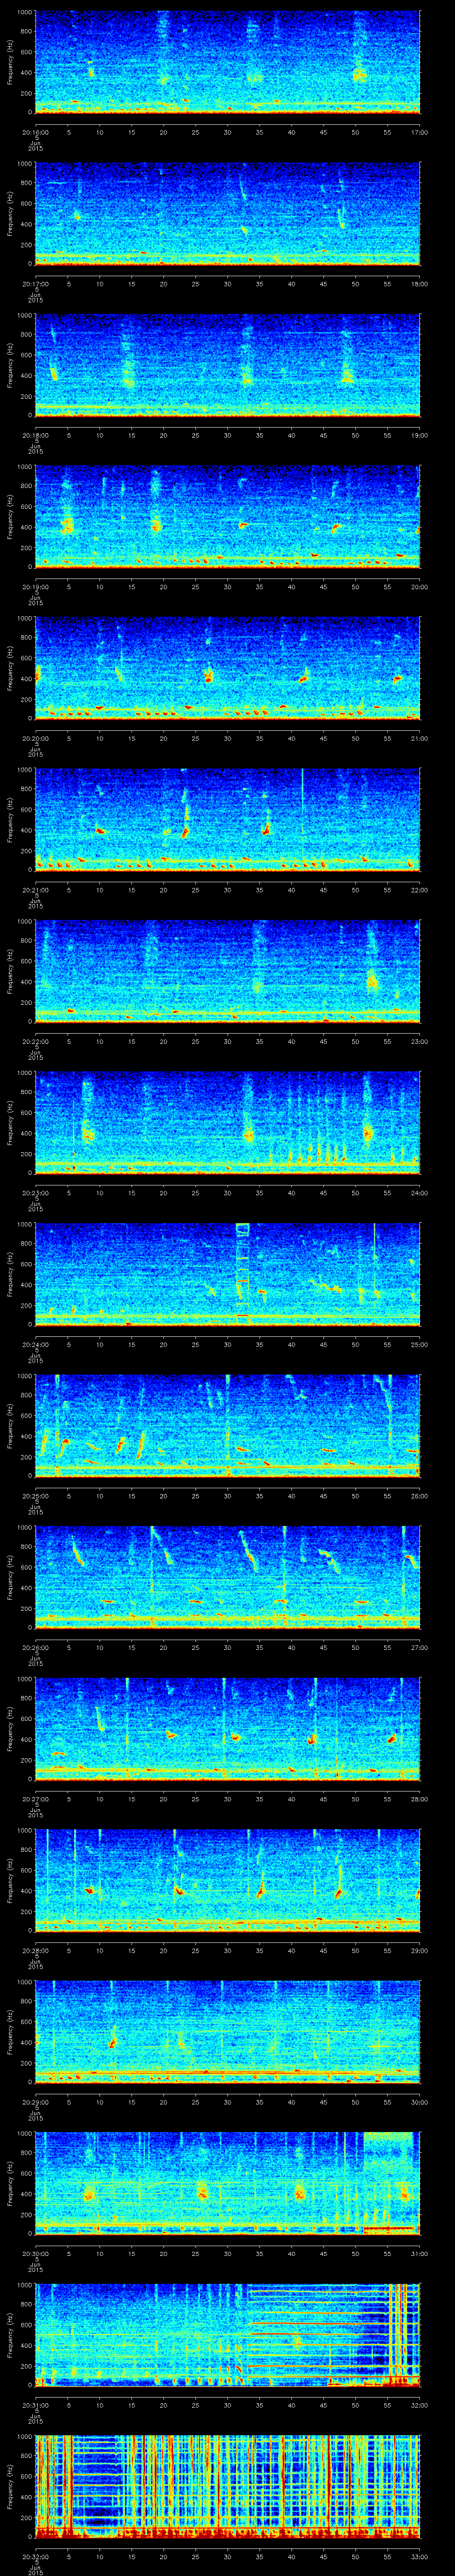
Task: Click the 20:32:00 start time label
Action: coord(35,2556)
